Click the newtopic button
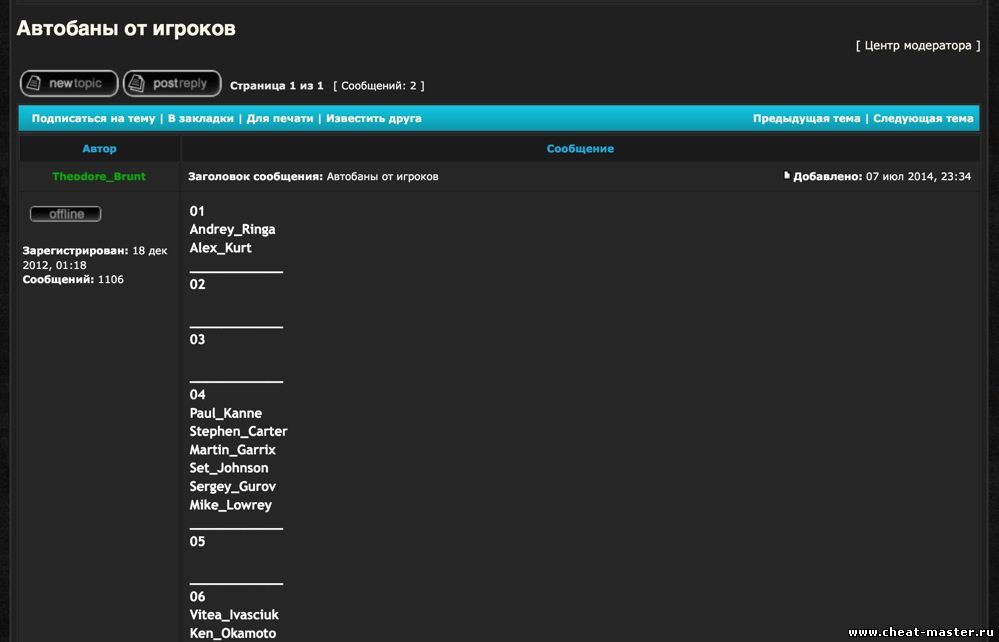Viewport: 999px width, 642px height. coord(69,84)
